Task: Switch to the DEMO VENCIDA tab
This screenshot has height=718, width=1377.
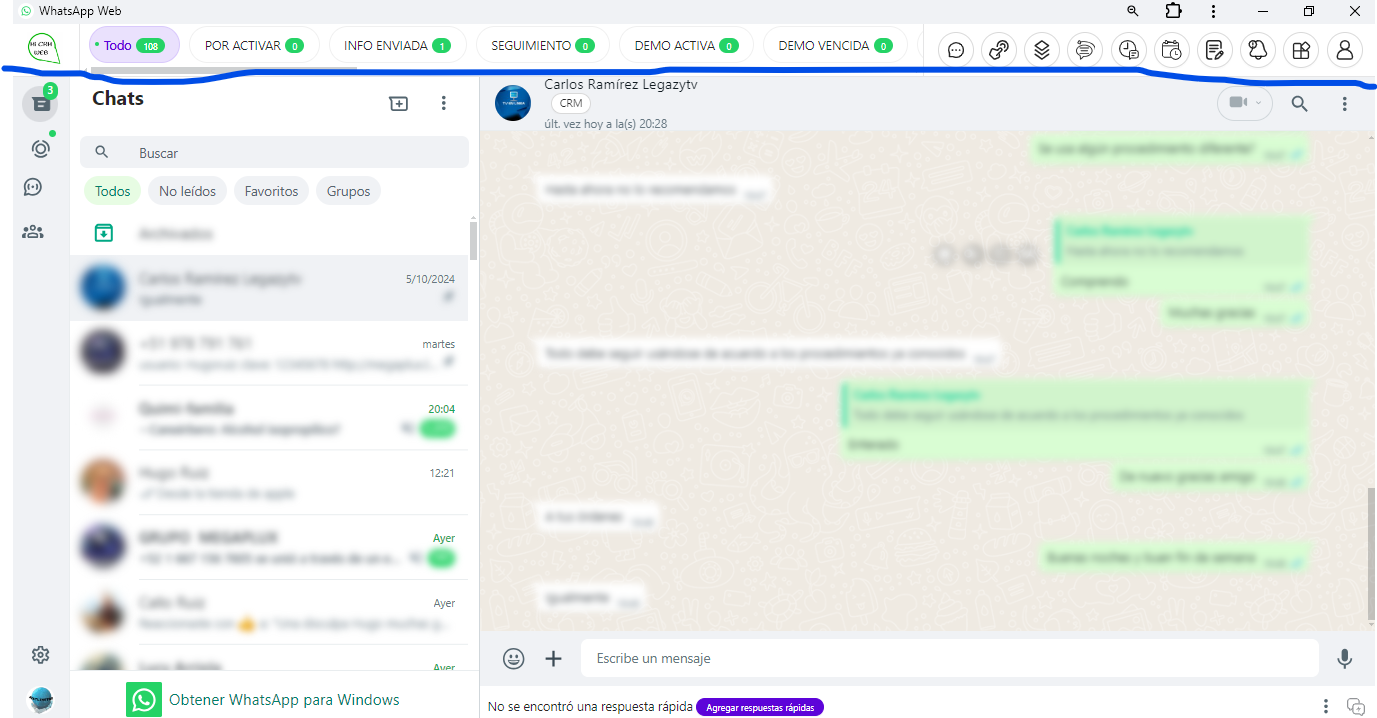Action: [834, 45]
